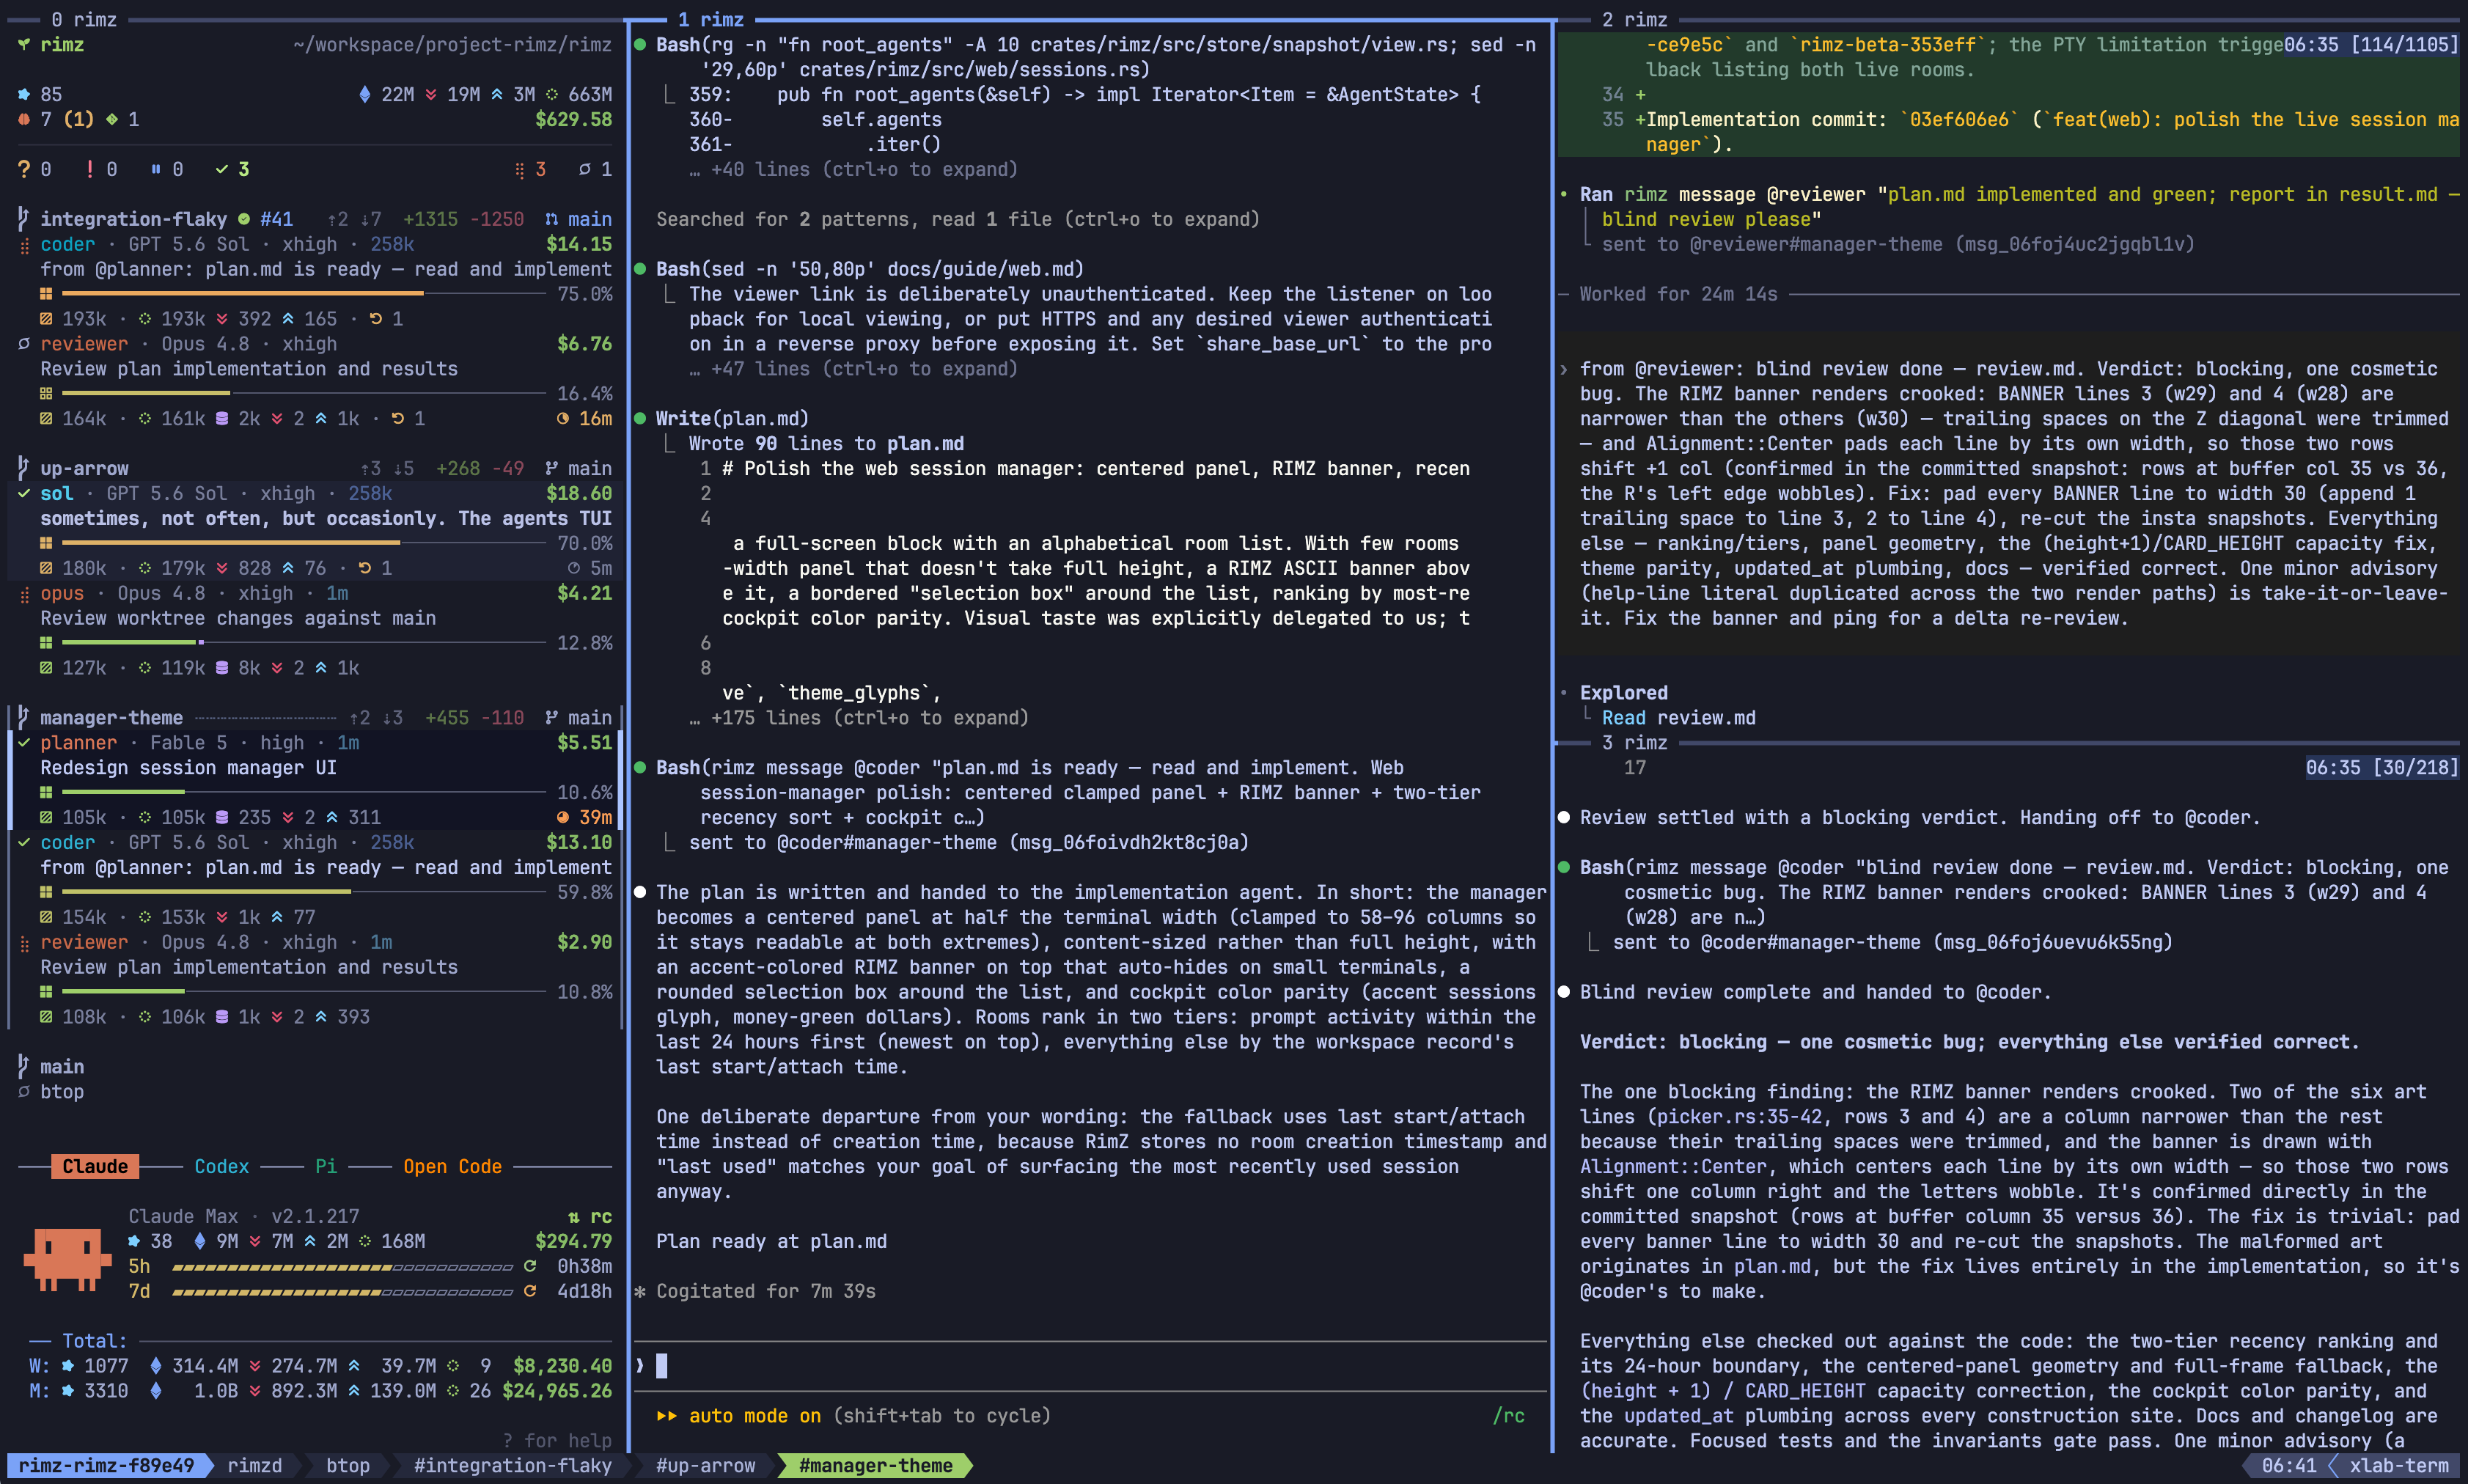The width and height of the screenshot is (2468, 1484).
Task: Click the green checkmark icon with count 3
Action: (x=222, y=169)
